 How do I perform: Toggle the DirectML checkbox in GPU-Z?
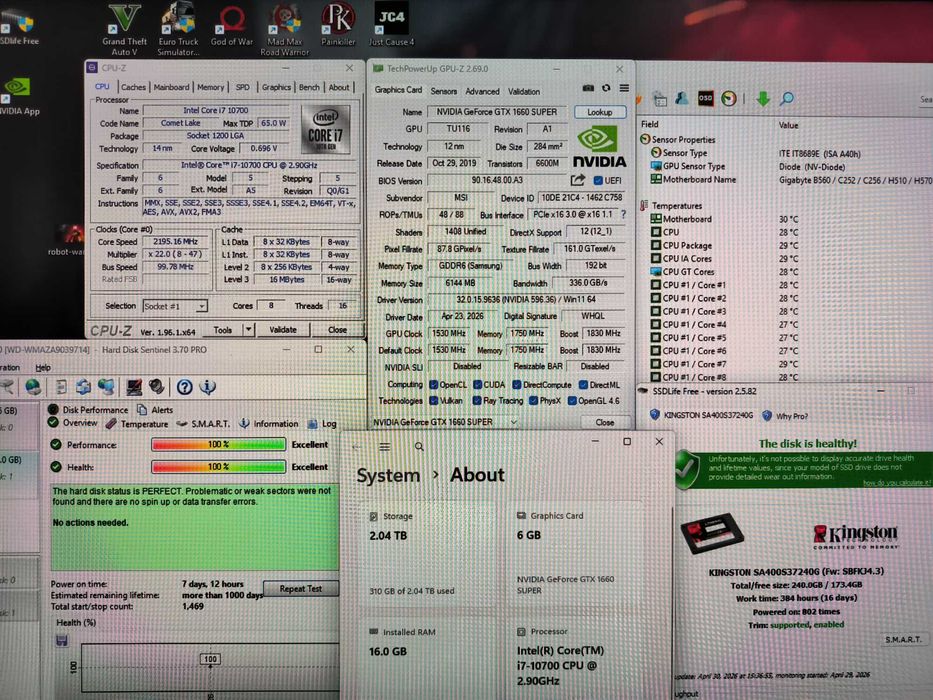click(x=583, y=385)
